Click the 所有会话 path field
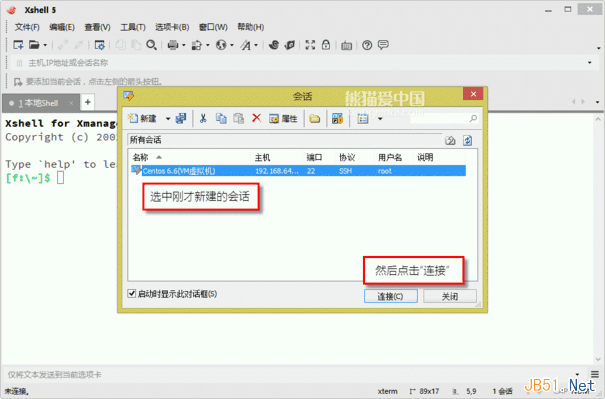605x399 pixels. (x=284, y=140)
